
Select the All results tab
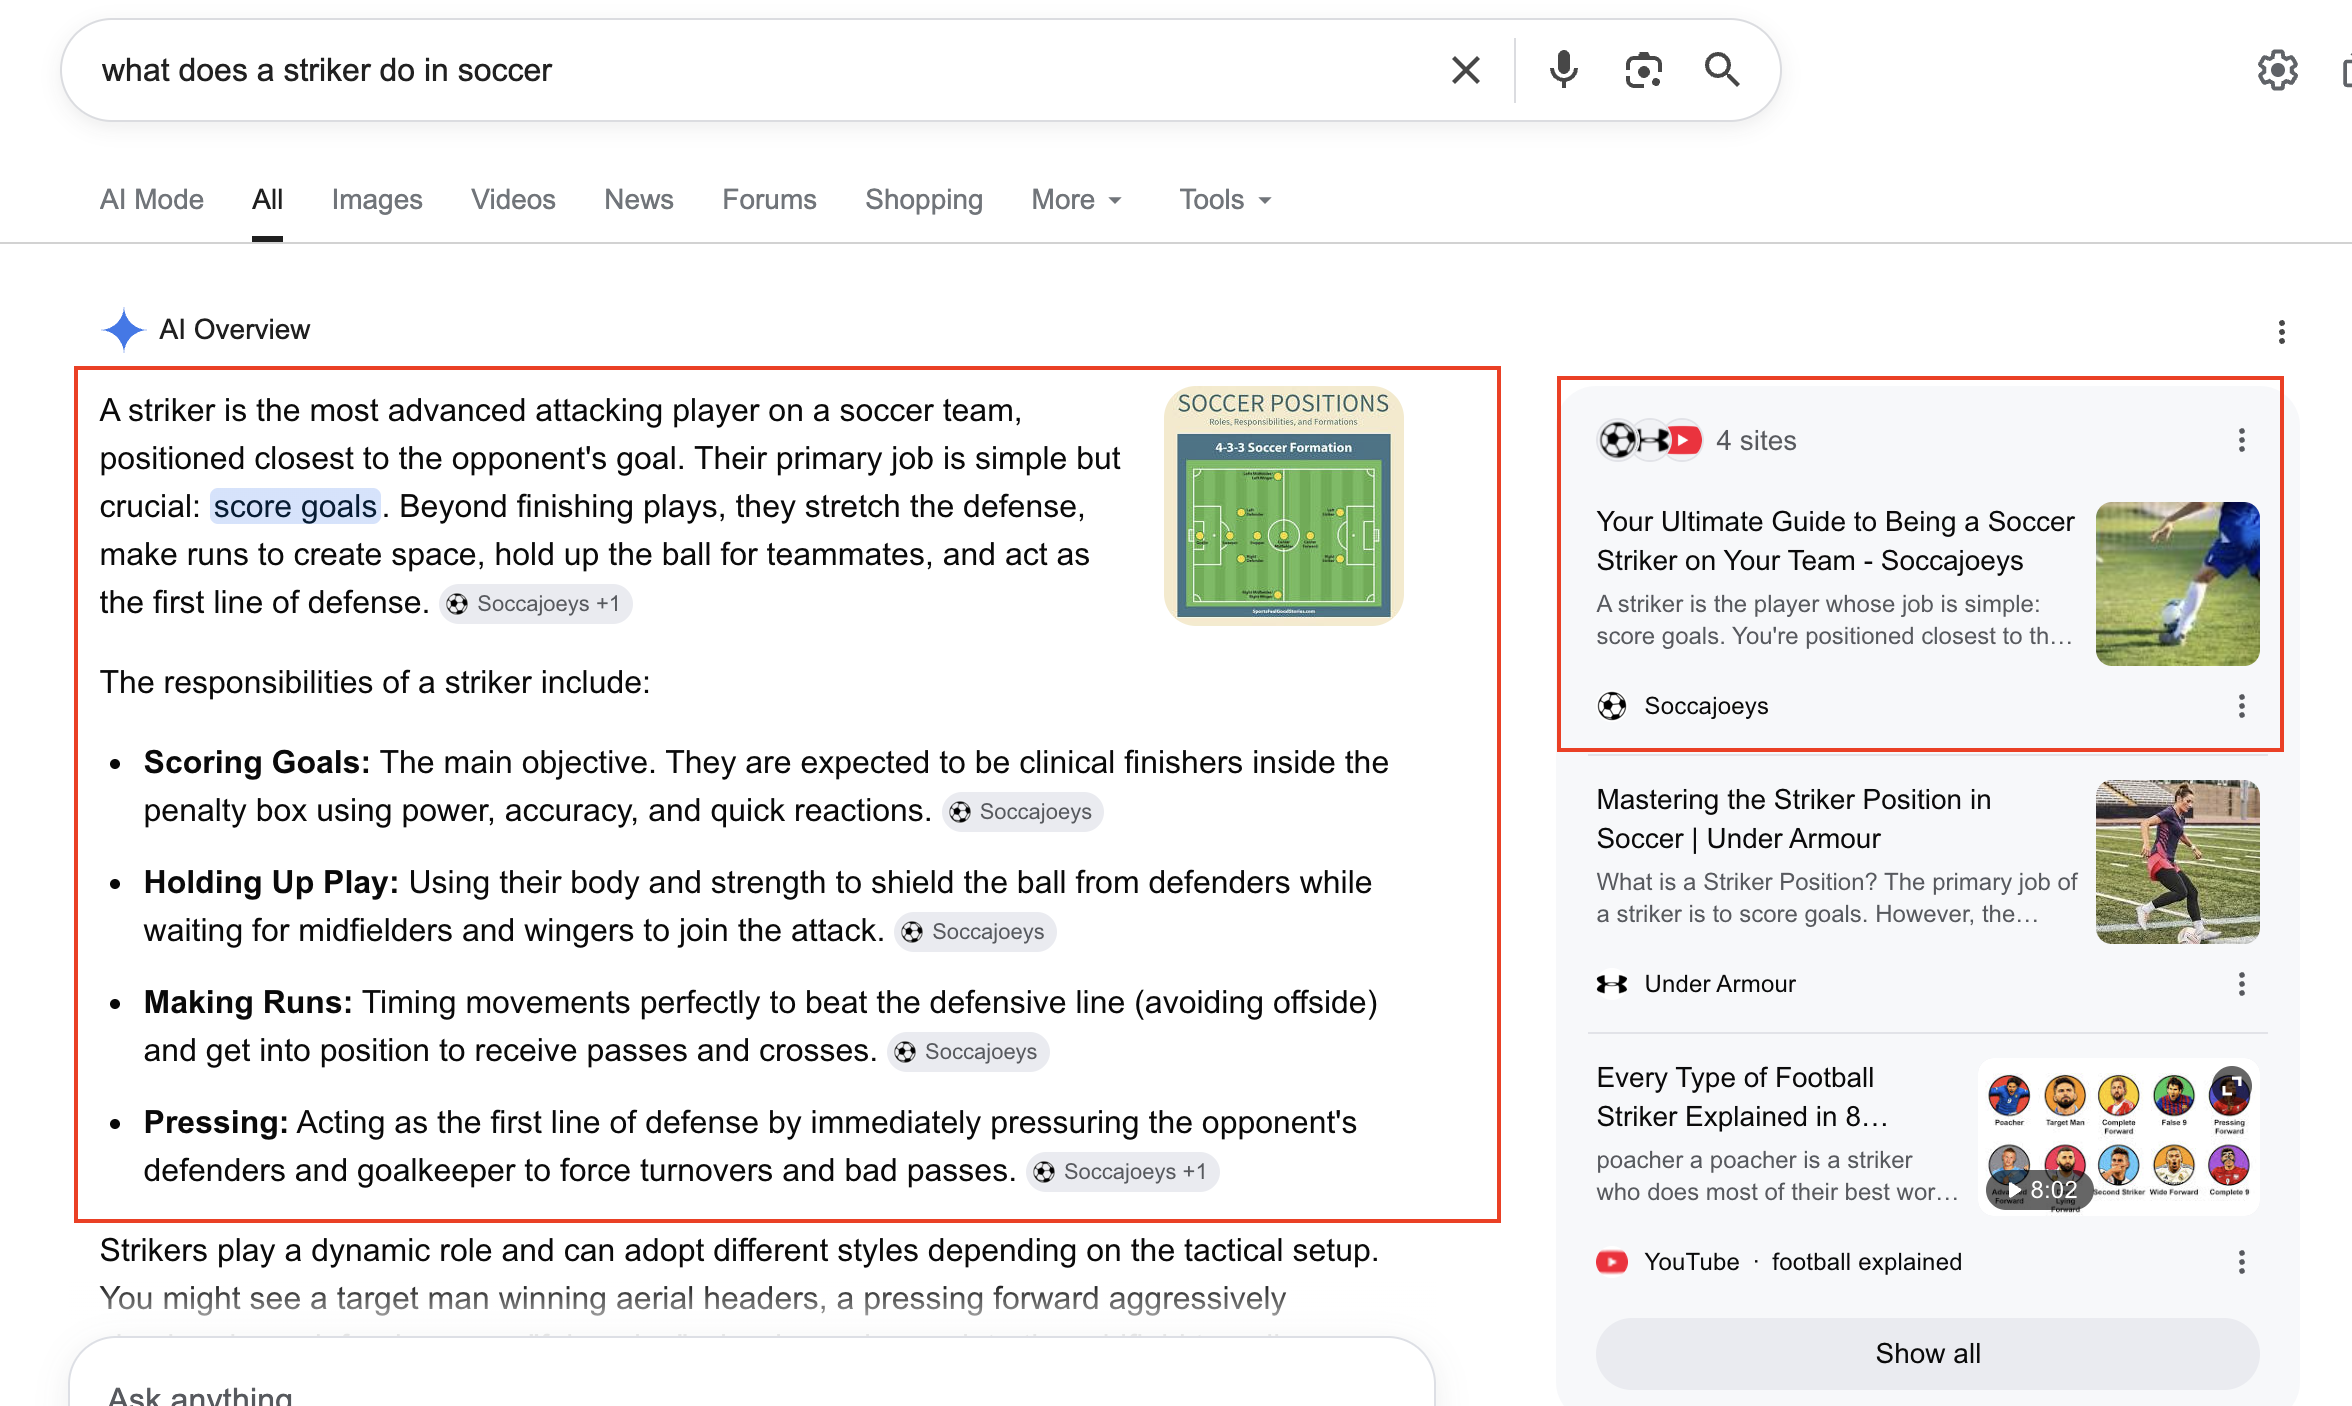(267, 199)
